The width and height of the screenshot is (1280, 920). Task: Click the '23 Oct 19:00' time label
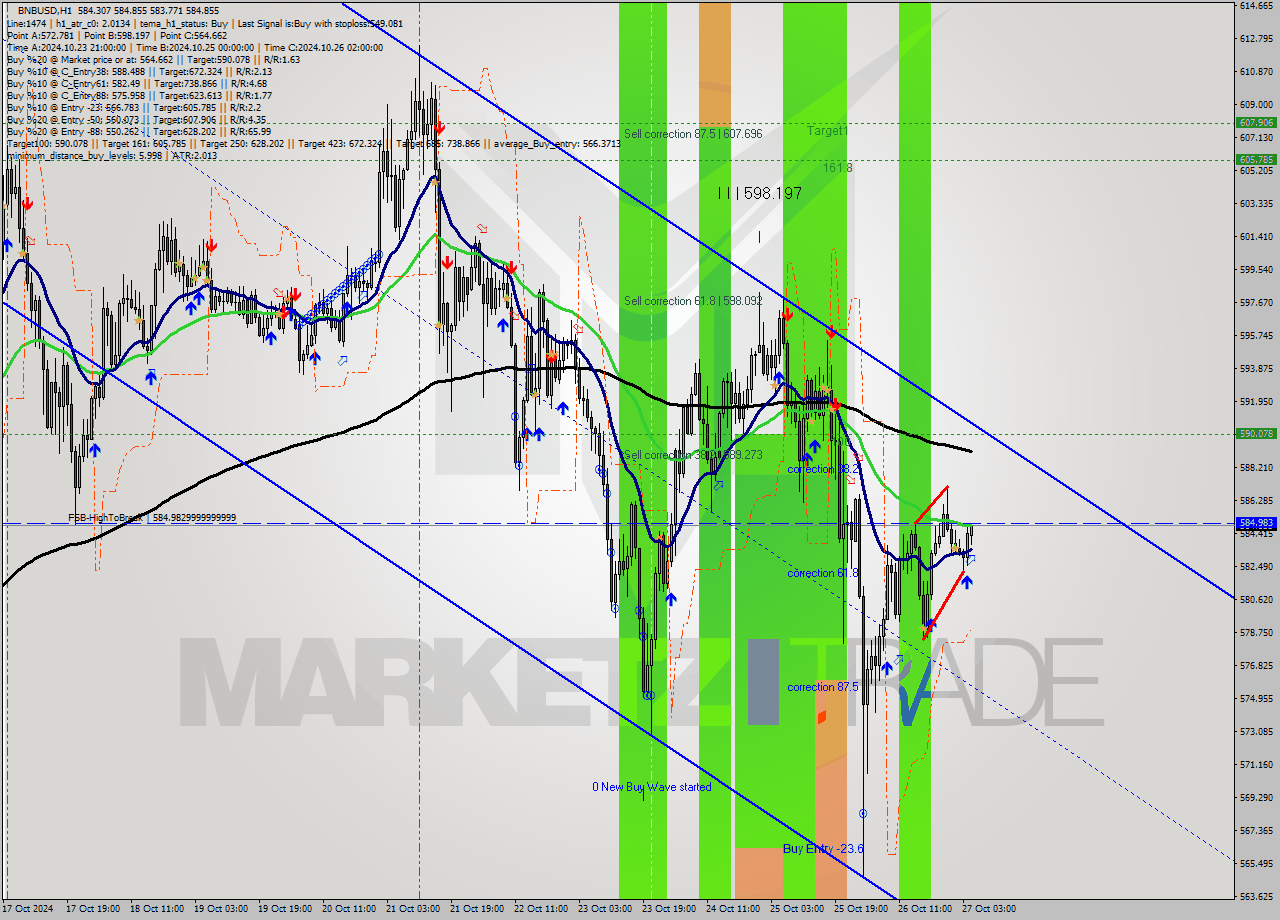coord(669,909)
